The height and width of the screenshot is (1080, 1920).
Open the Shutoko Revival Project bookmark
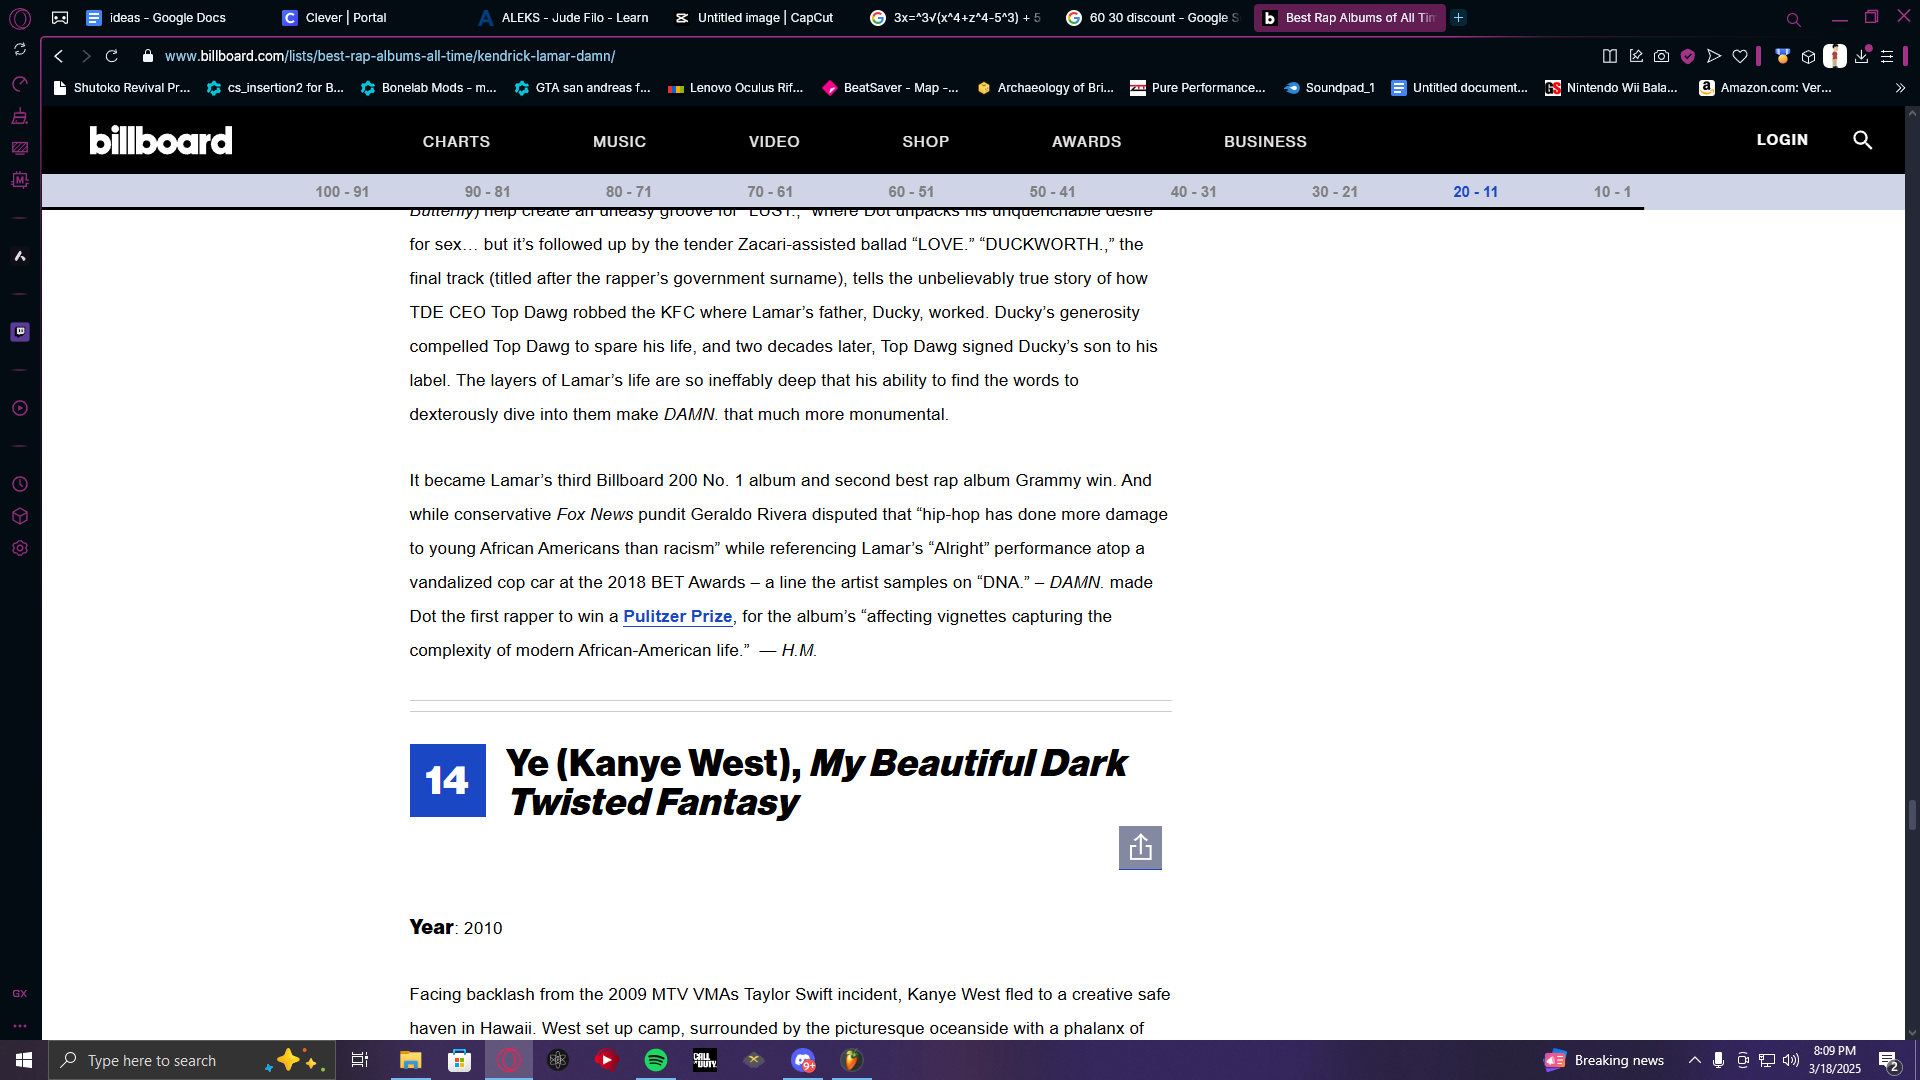pyautogui.click(x=121, y=88)
